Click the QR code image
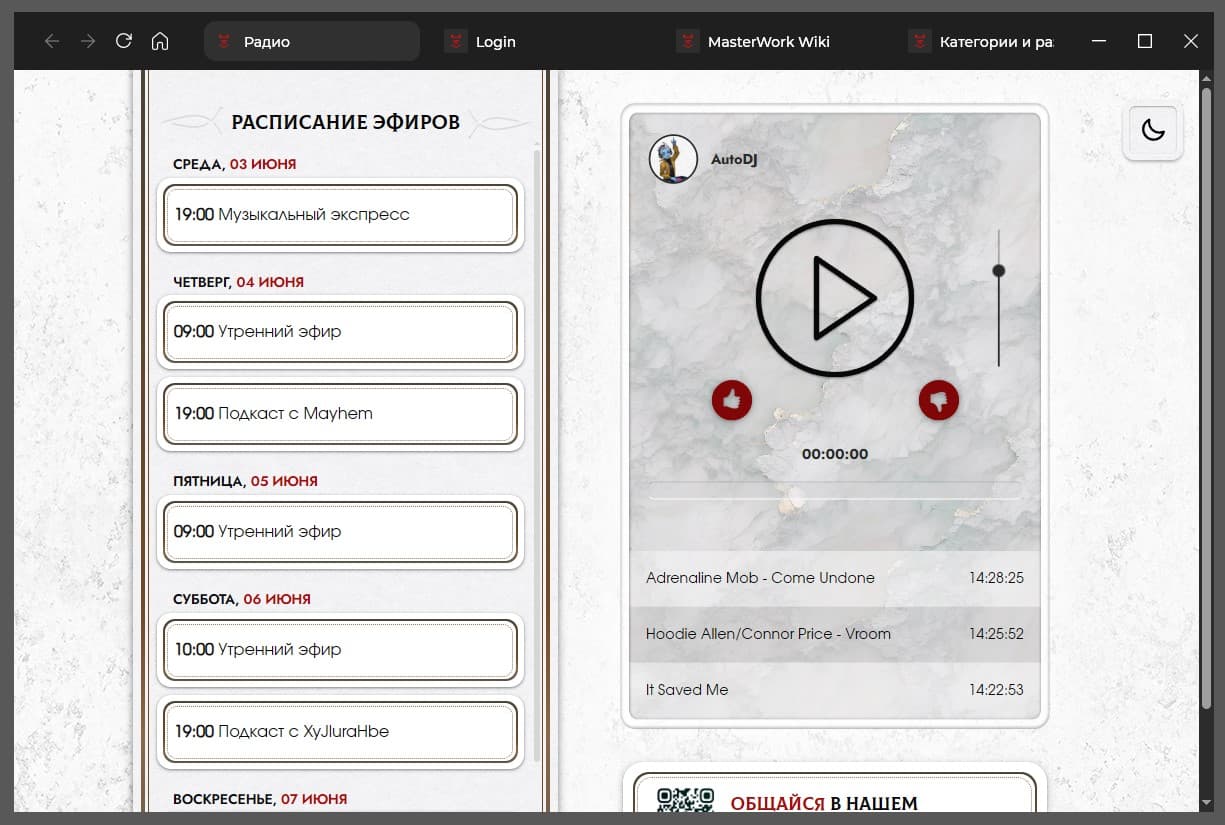This screenshot has height=825, width=1225. [686, 799]
